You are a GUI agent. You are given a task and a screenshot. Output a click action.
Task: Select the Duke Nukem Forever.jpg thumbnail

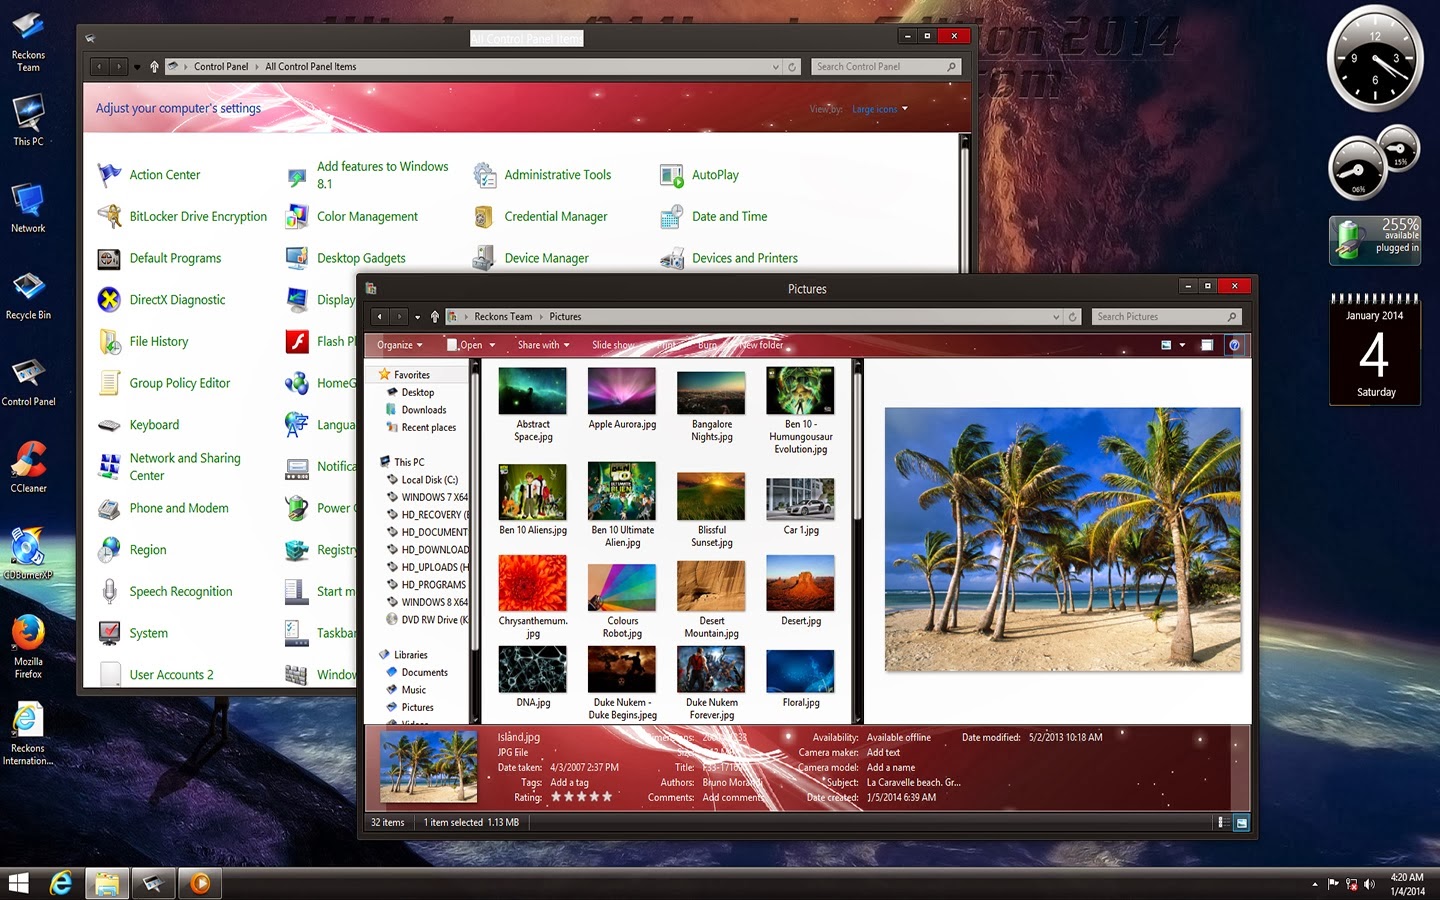click(x=711, y=670)
